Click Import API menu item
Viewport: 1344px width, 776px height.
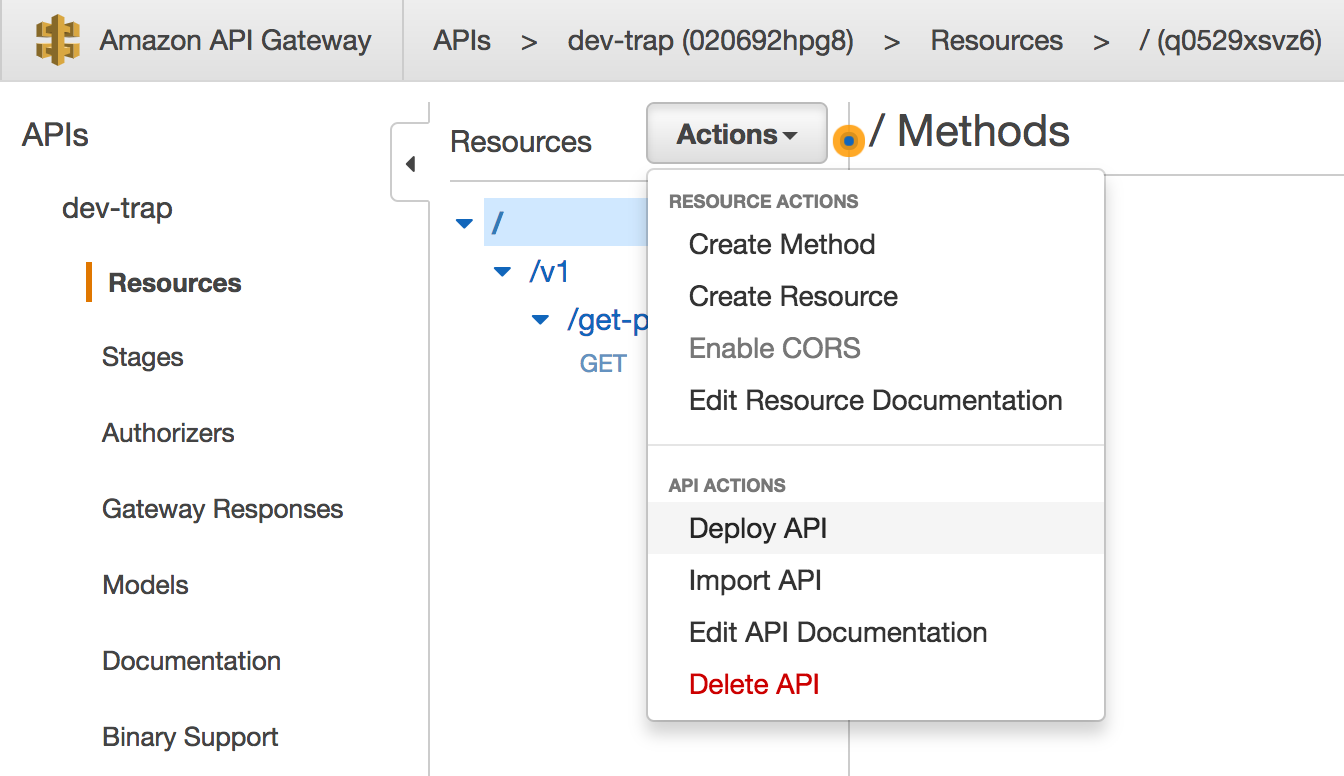click(x=755, y=580)
